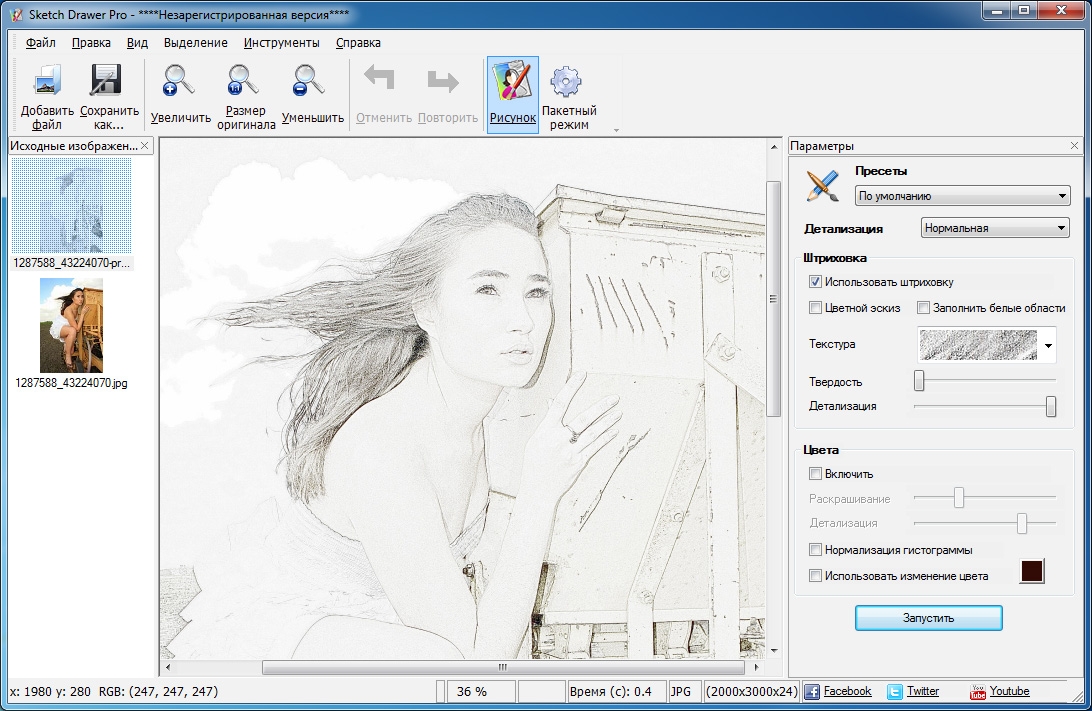
Task: Enable Использовать изменение цвета checkbox
Action: (815, 576)
